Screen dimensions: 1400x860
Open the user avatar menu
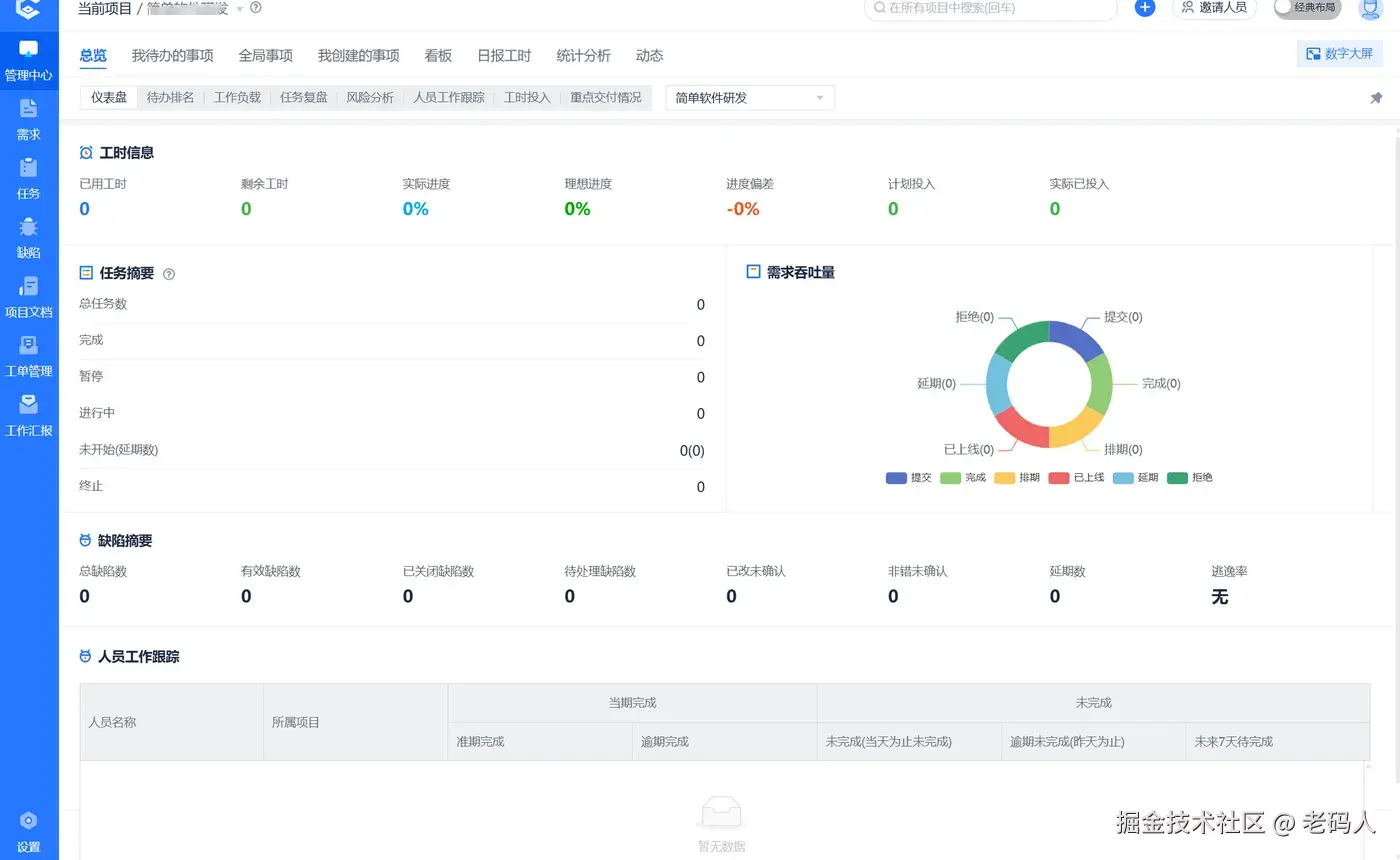[x=1370, y=8]
